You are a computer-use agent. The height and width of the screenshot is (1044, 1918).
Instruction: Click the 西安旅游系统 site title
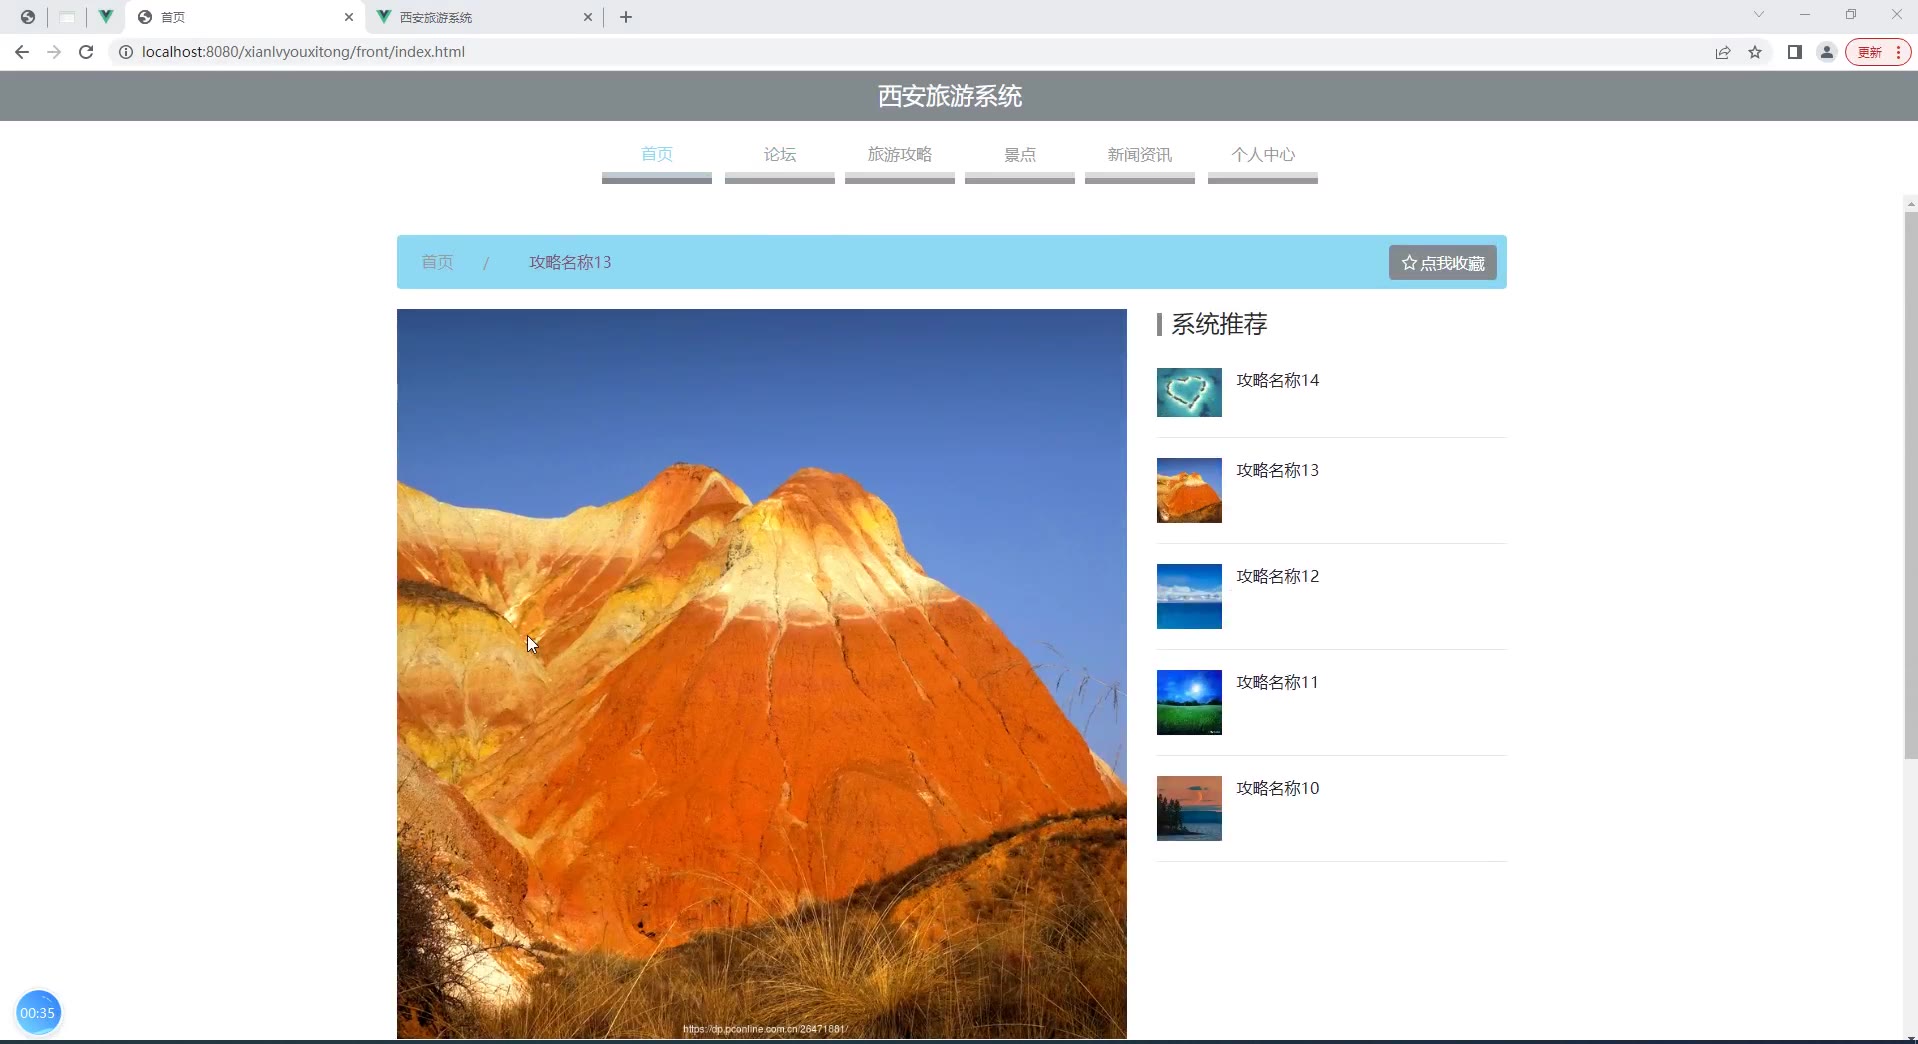click(x=950, y=96)
